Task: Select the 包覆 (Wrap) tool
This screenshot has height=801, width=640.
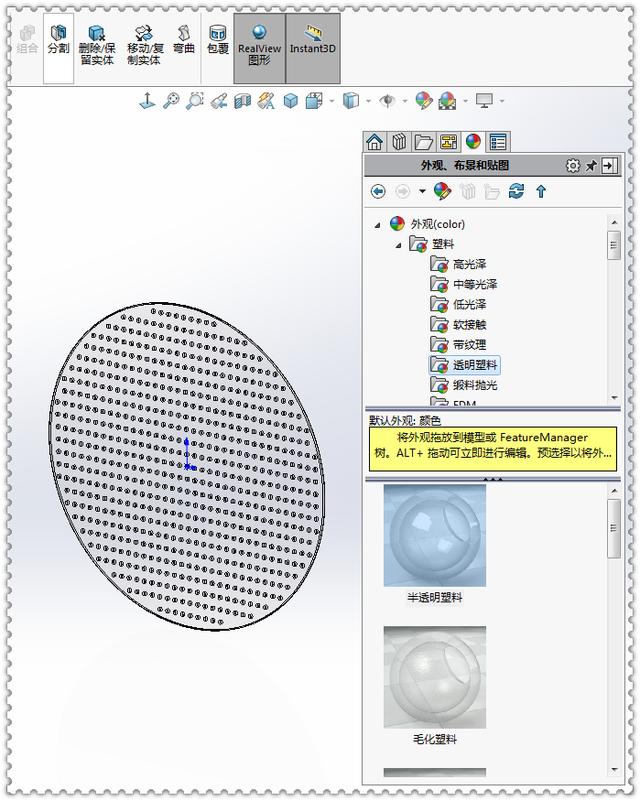Action: [218, 41]
